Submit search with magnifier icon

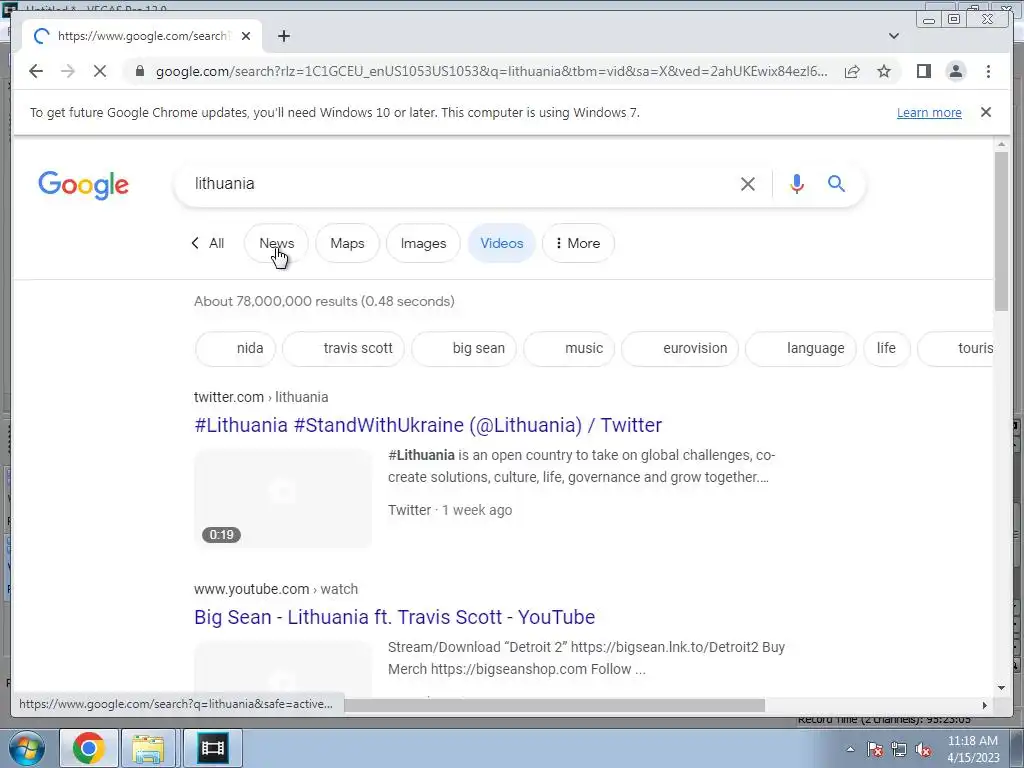coord(837,184)
